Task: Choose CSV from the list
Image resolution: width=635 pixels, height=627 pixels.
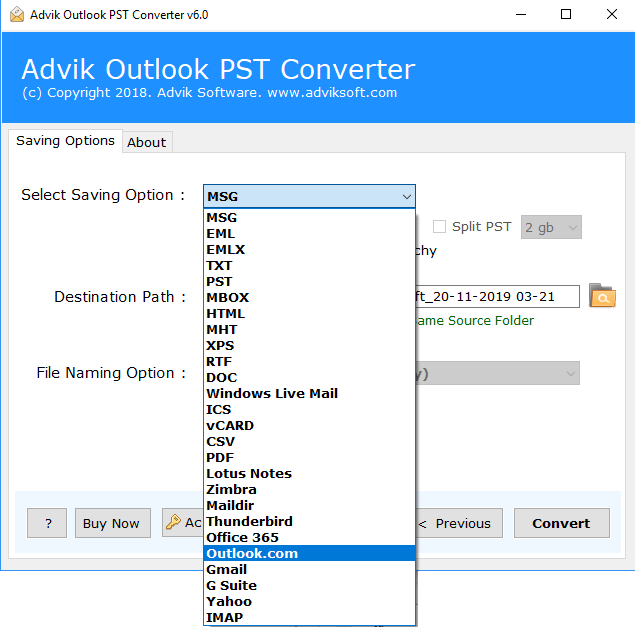Action: pos(309,441)
